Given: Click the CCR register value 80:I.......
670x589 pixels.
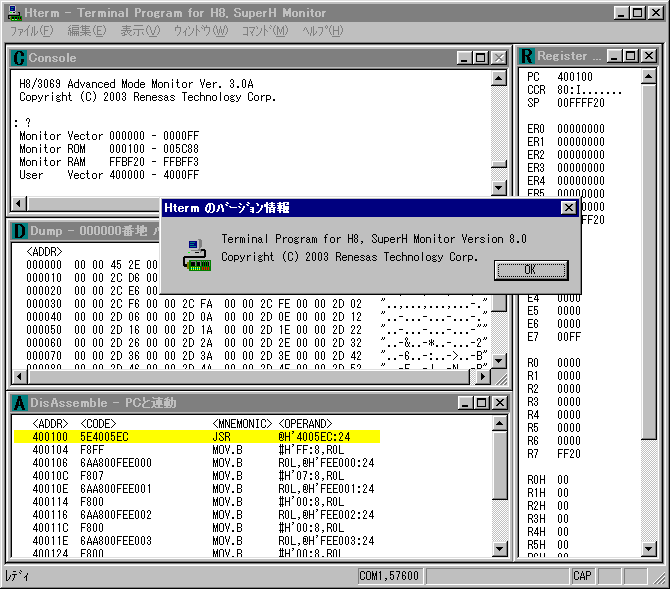Looking at the screenshot, I should point(589,90).
